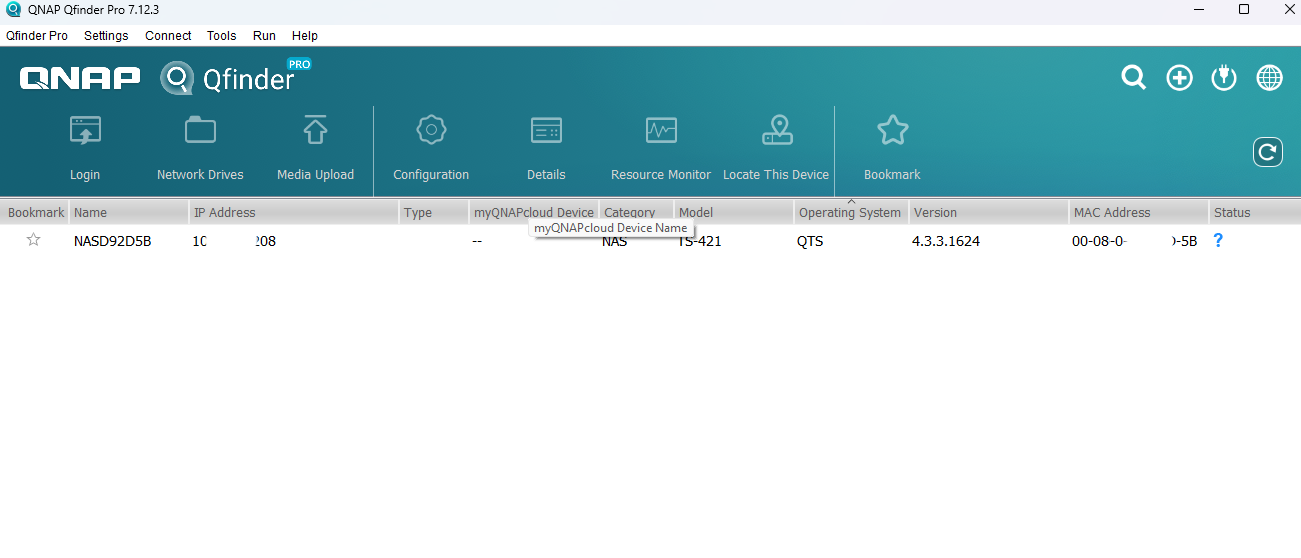
Task: Click the blue question mark status icon
Action: [1218, 240]
